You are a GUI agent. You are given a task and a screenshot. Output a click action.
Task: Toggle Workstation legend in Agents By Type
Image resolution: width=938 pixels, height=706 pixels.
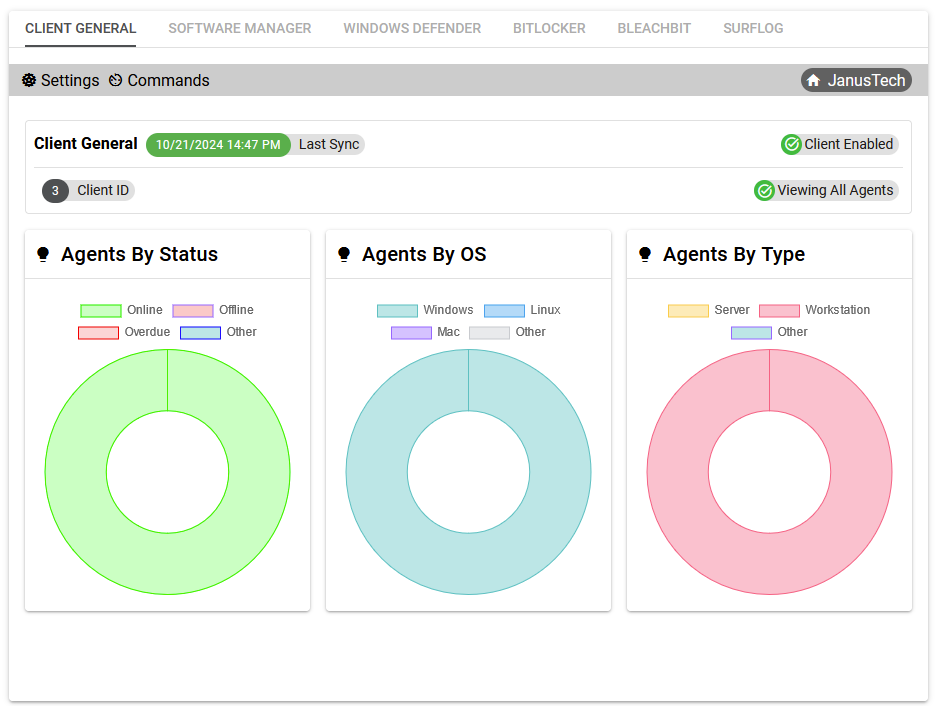coord(814,310)
